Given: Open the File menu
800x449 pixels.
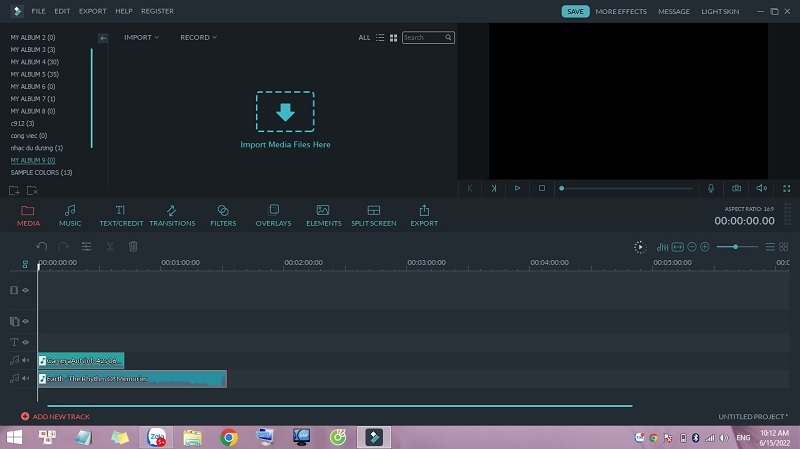Looking at the screenshot, I should [38, 11].
